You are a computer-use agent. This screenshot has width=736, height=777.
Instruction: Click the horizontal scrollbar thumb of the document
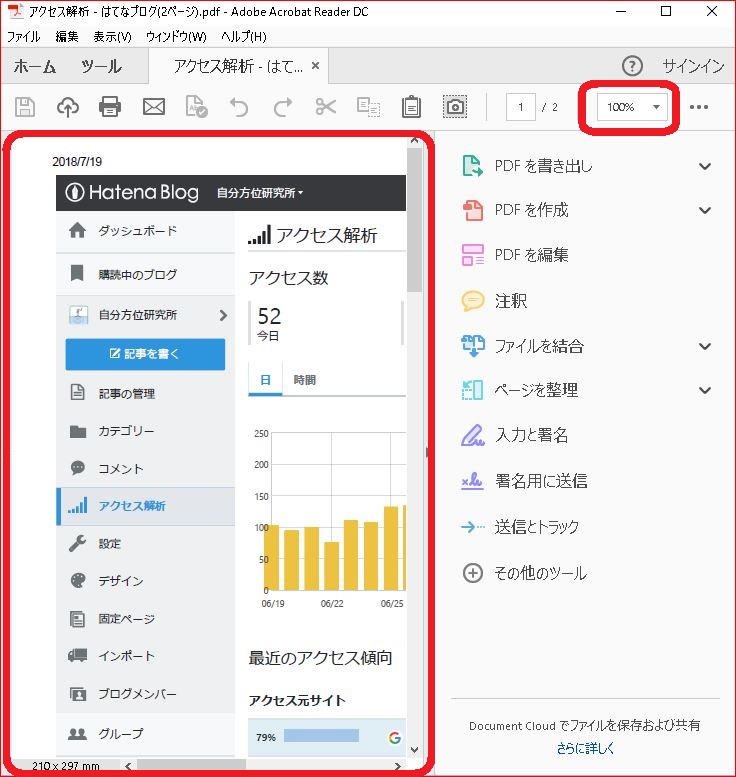tap(191, 766)
